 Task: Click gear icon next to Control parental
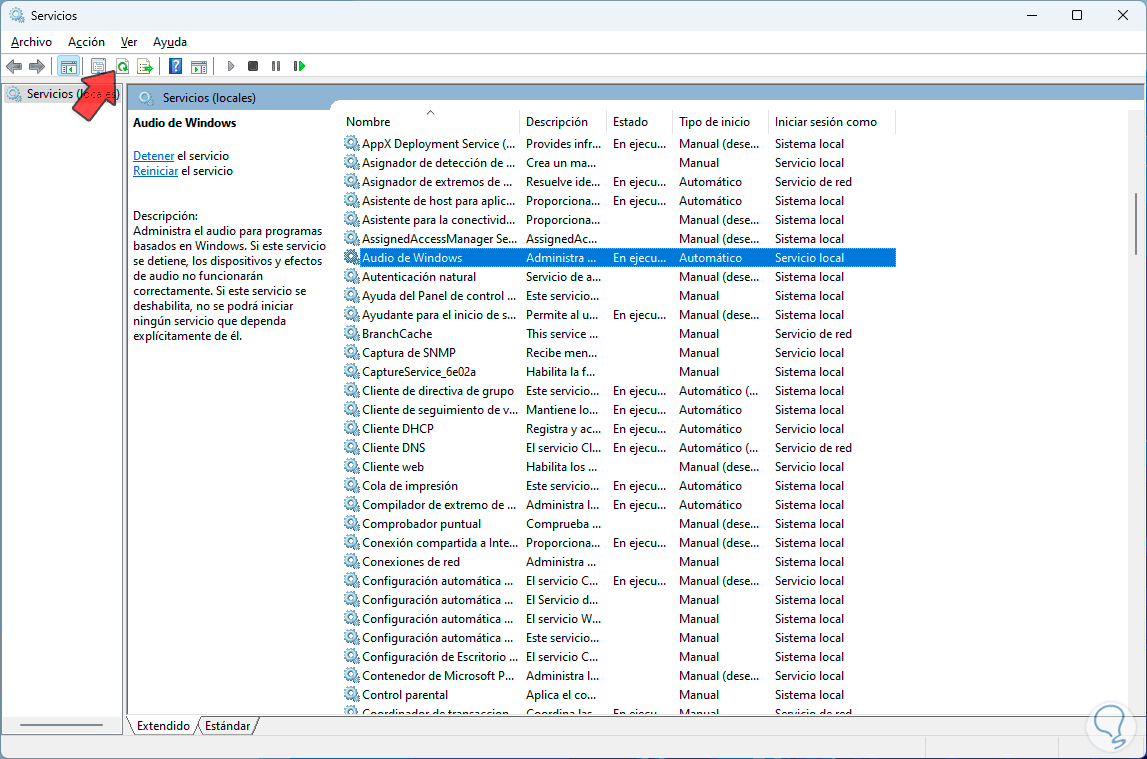(x=352, y=695)
